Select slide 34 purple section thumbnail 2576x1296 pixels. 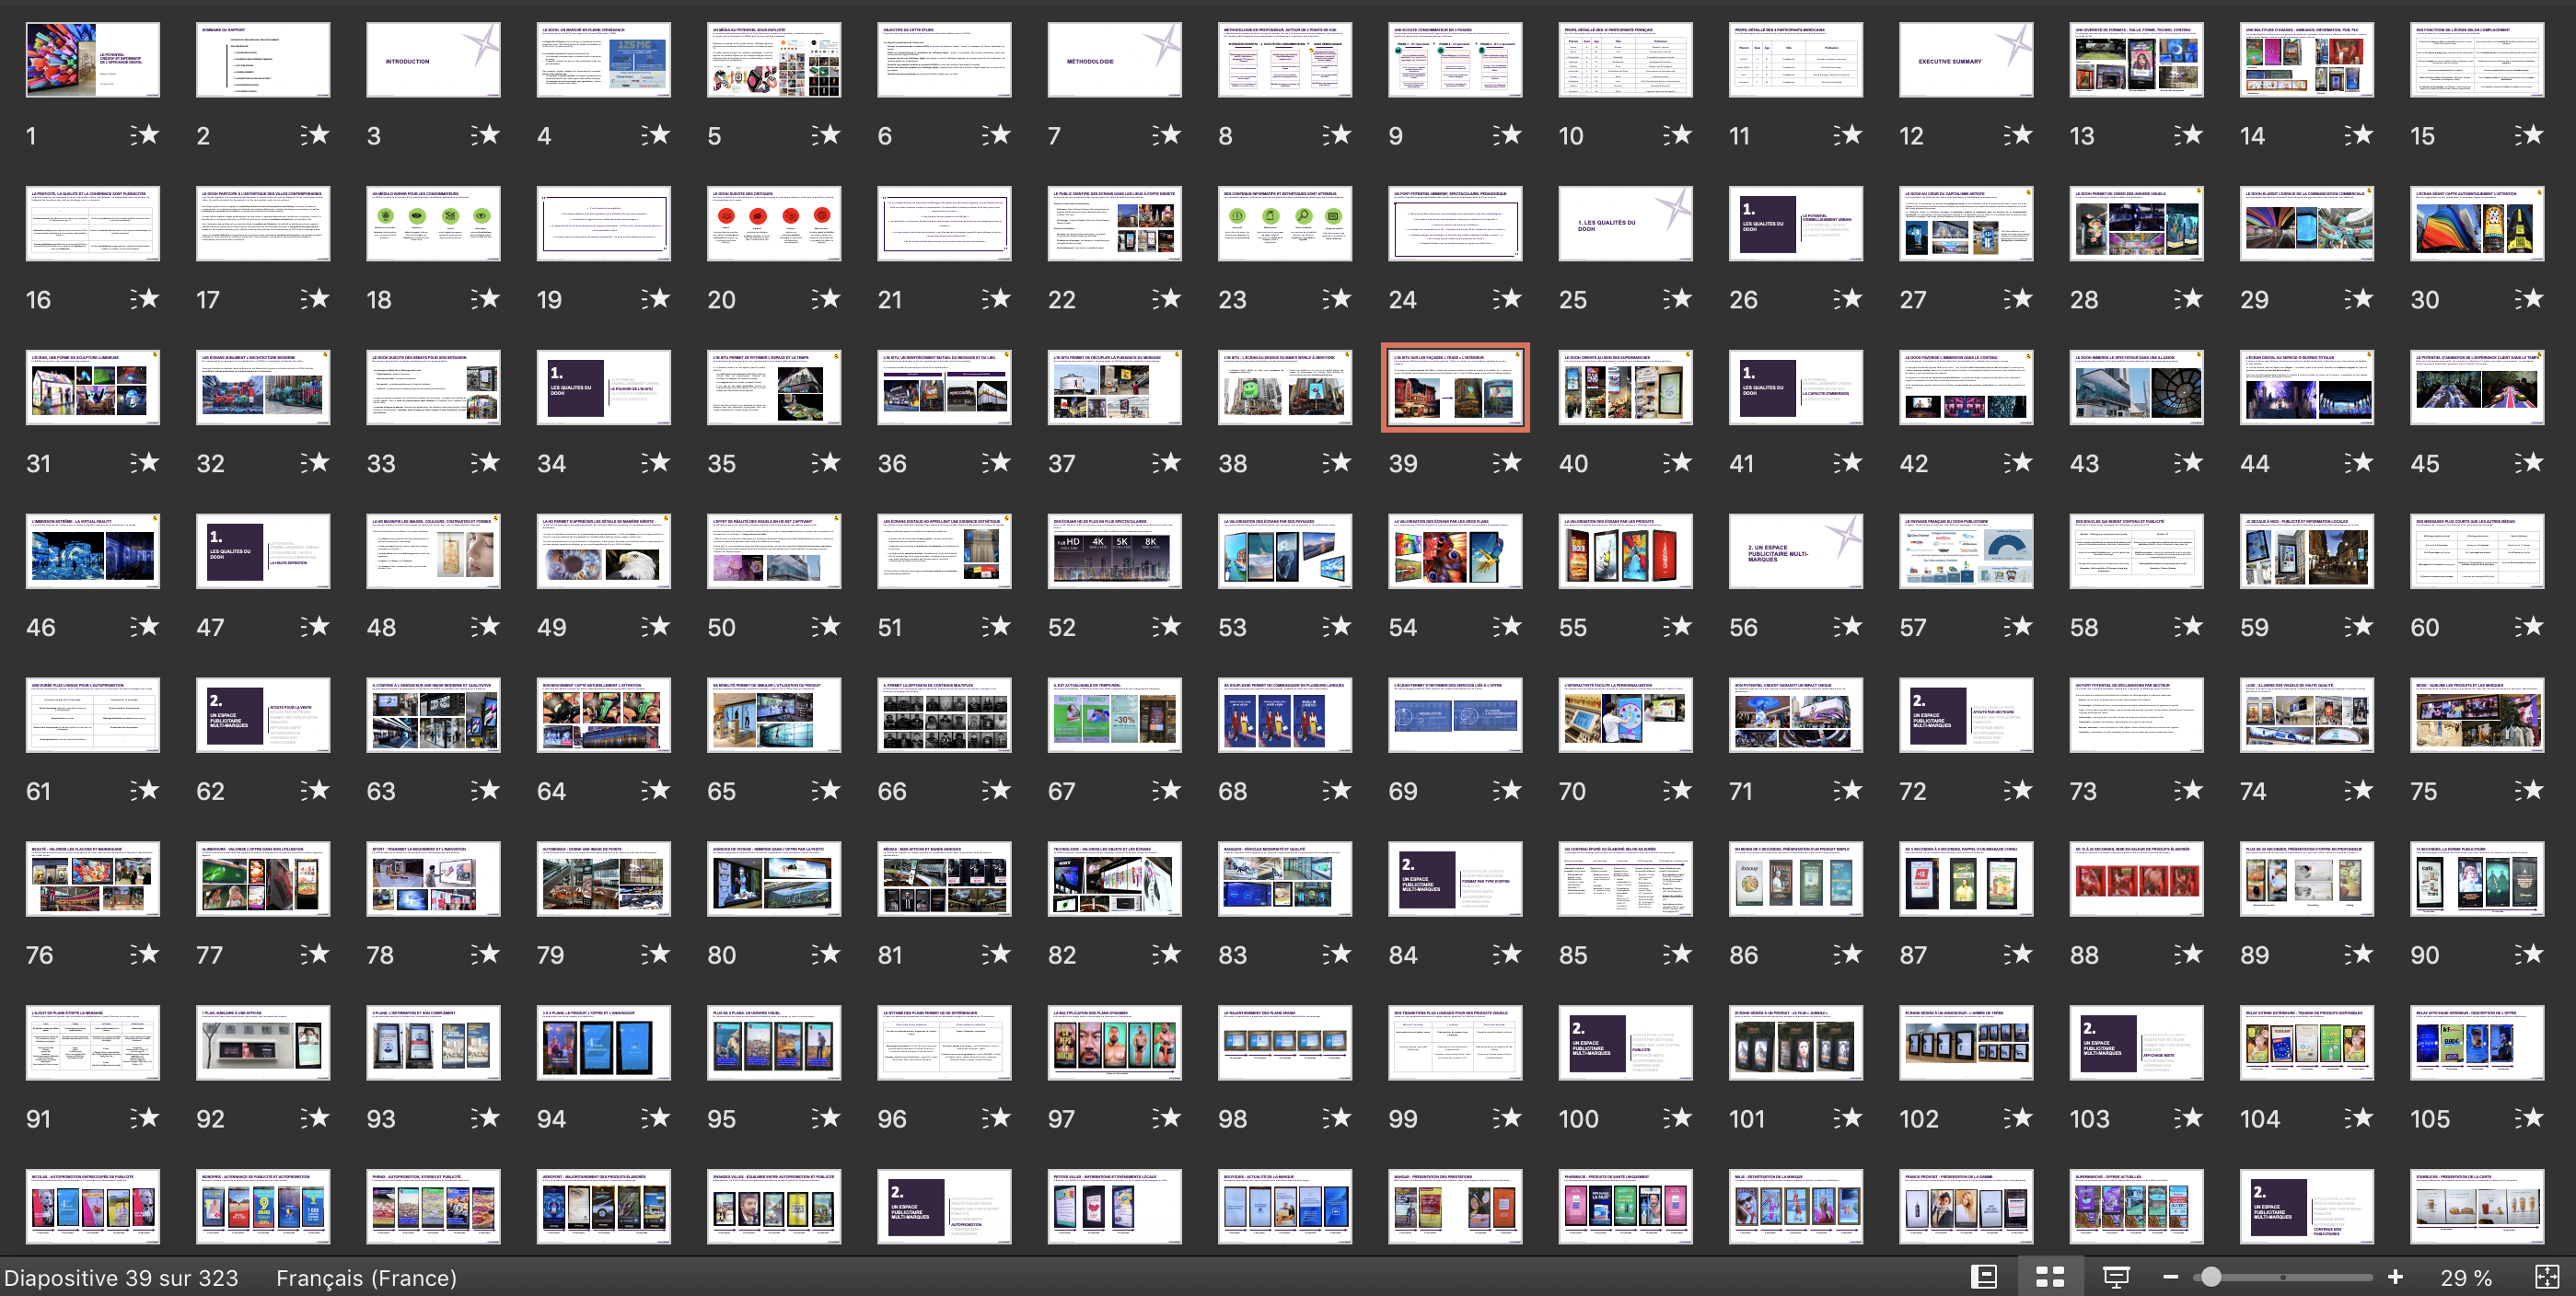(604, 388)
